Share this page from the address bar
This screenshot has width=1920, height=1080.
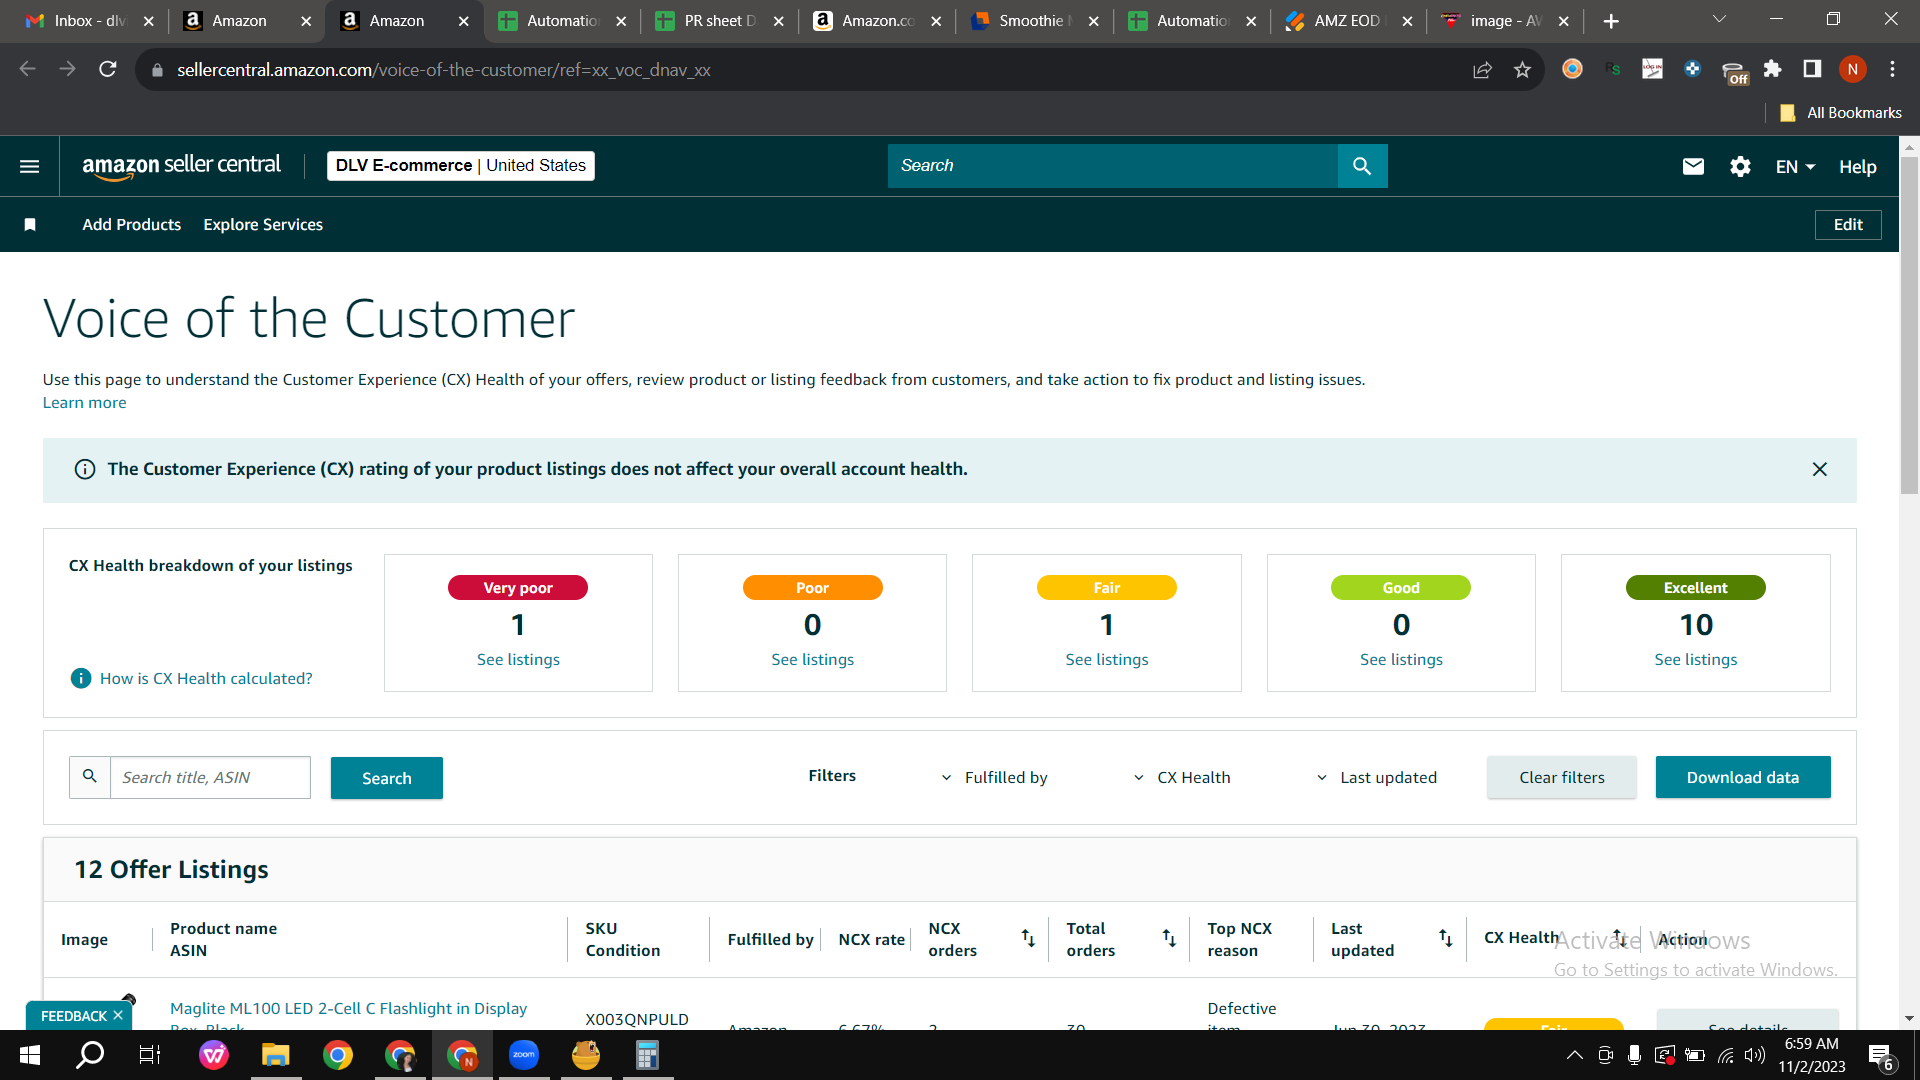tap(1482, 69)
